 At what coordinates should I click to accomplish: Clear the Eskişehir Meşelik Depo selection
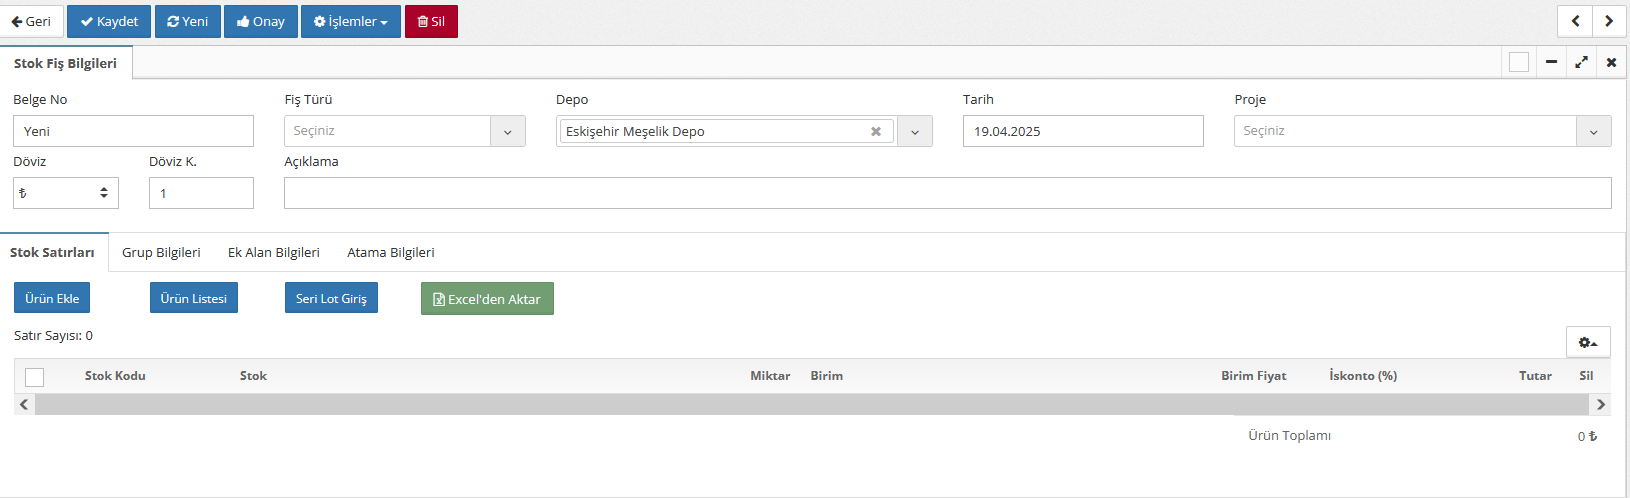click(x=876, y=131)
